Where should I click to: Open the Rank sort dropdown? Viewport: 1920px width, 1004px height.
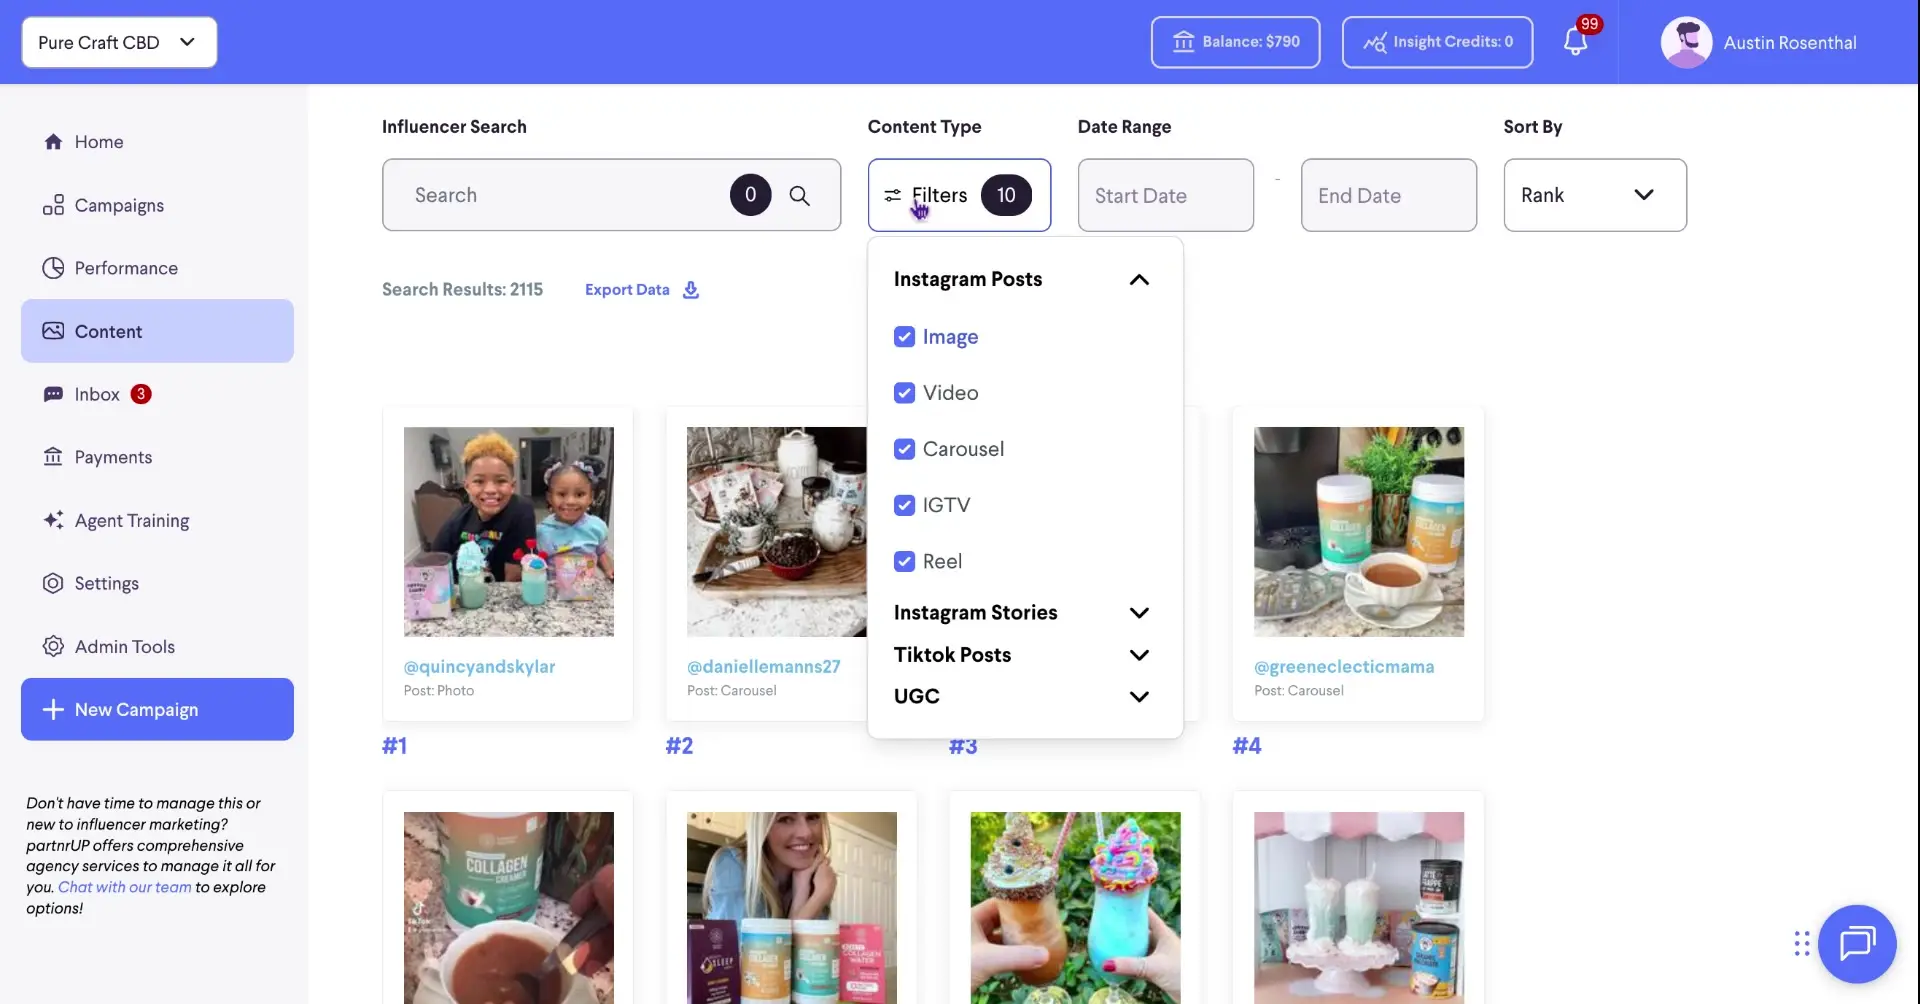(1594, 195)
